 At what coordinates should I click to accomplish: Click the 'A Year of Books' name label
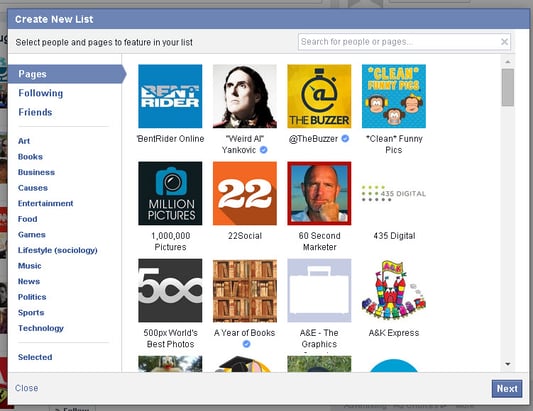coord(244,333)
